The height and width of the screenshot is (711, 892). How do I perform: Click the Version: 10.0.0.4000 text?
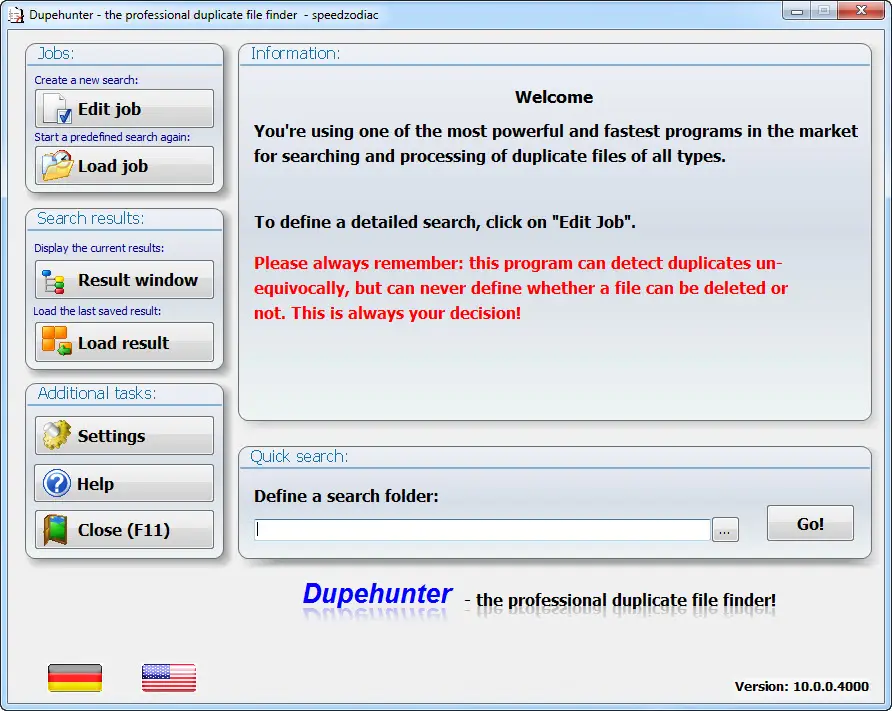coord(802,687)
